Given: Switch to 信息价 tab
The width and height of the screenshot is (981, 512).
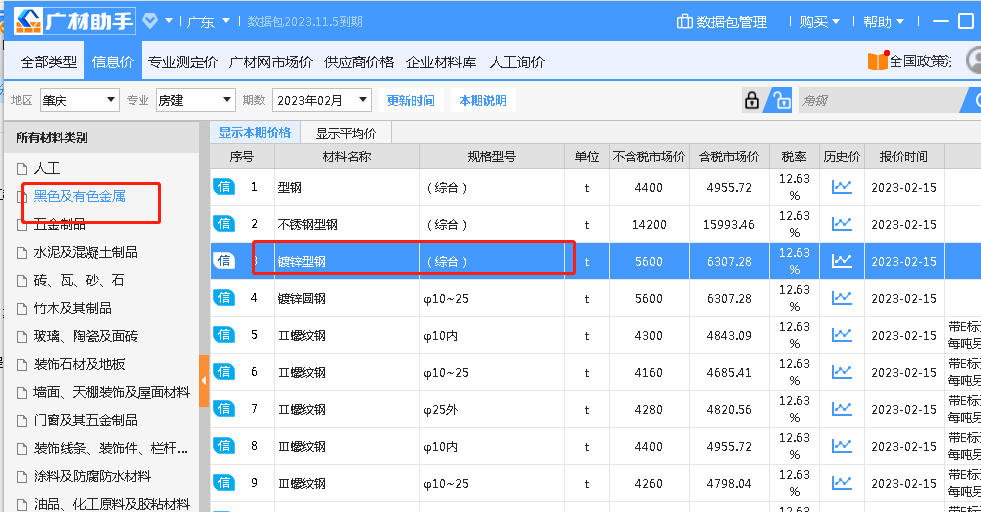Looking at the screenshot, I should pos(113,61).
